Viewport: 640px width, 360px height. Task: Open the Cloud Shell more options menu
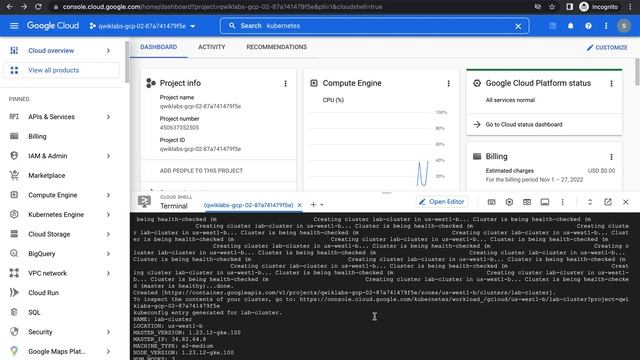(x=562, y=202)
